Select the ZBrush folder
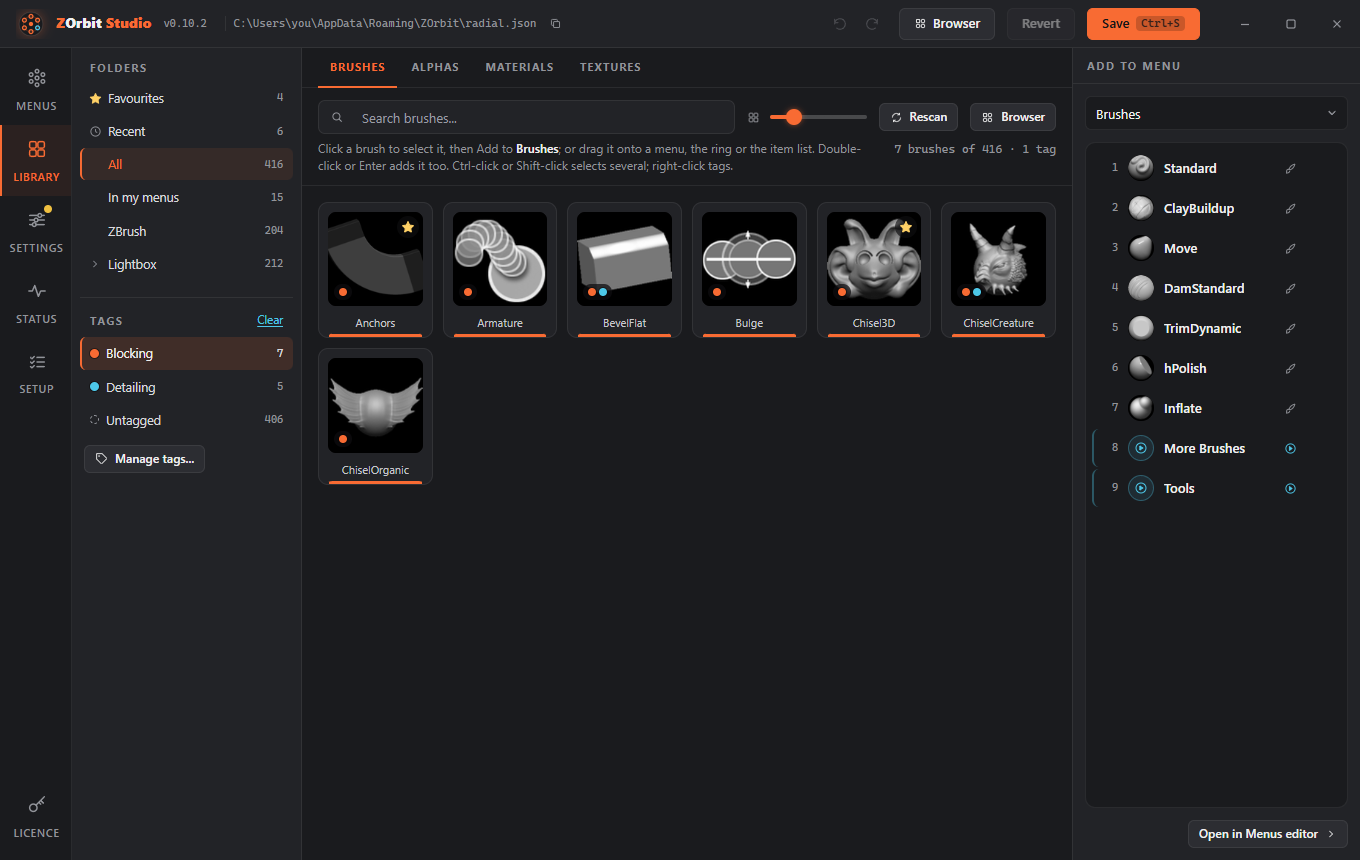 (186, 231)
